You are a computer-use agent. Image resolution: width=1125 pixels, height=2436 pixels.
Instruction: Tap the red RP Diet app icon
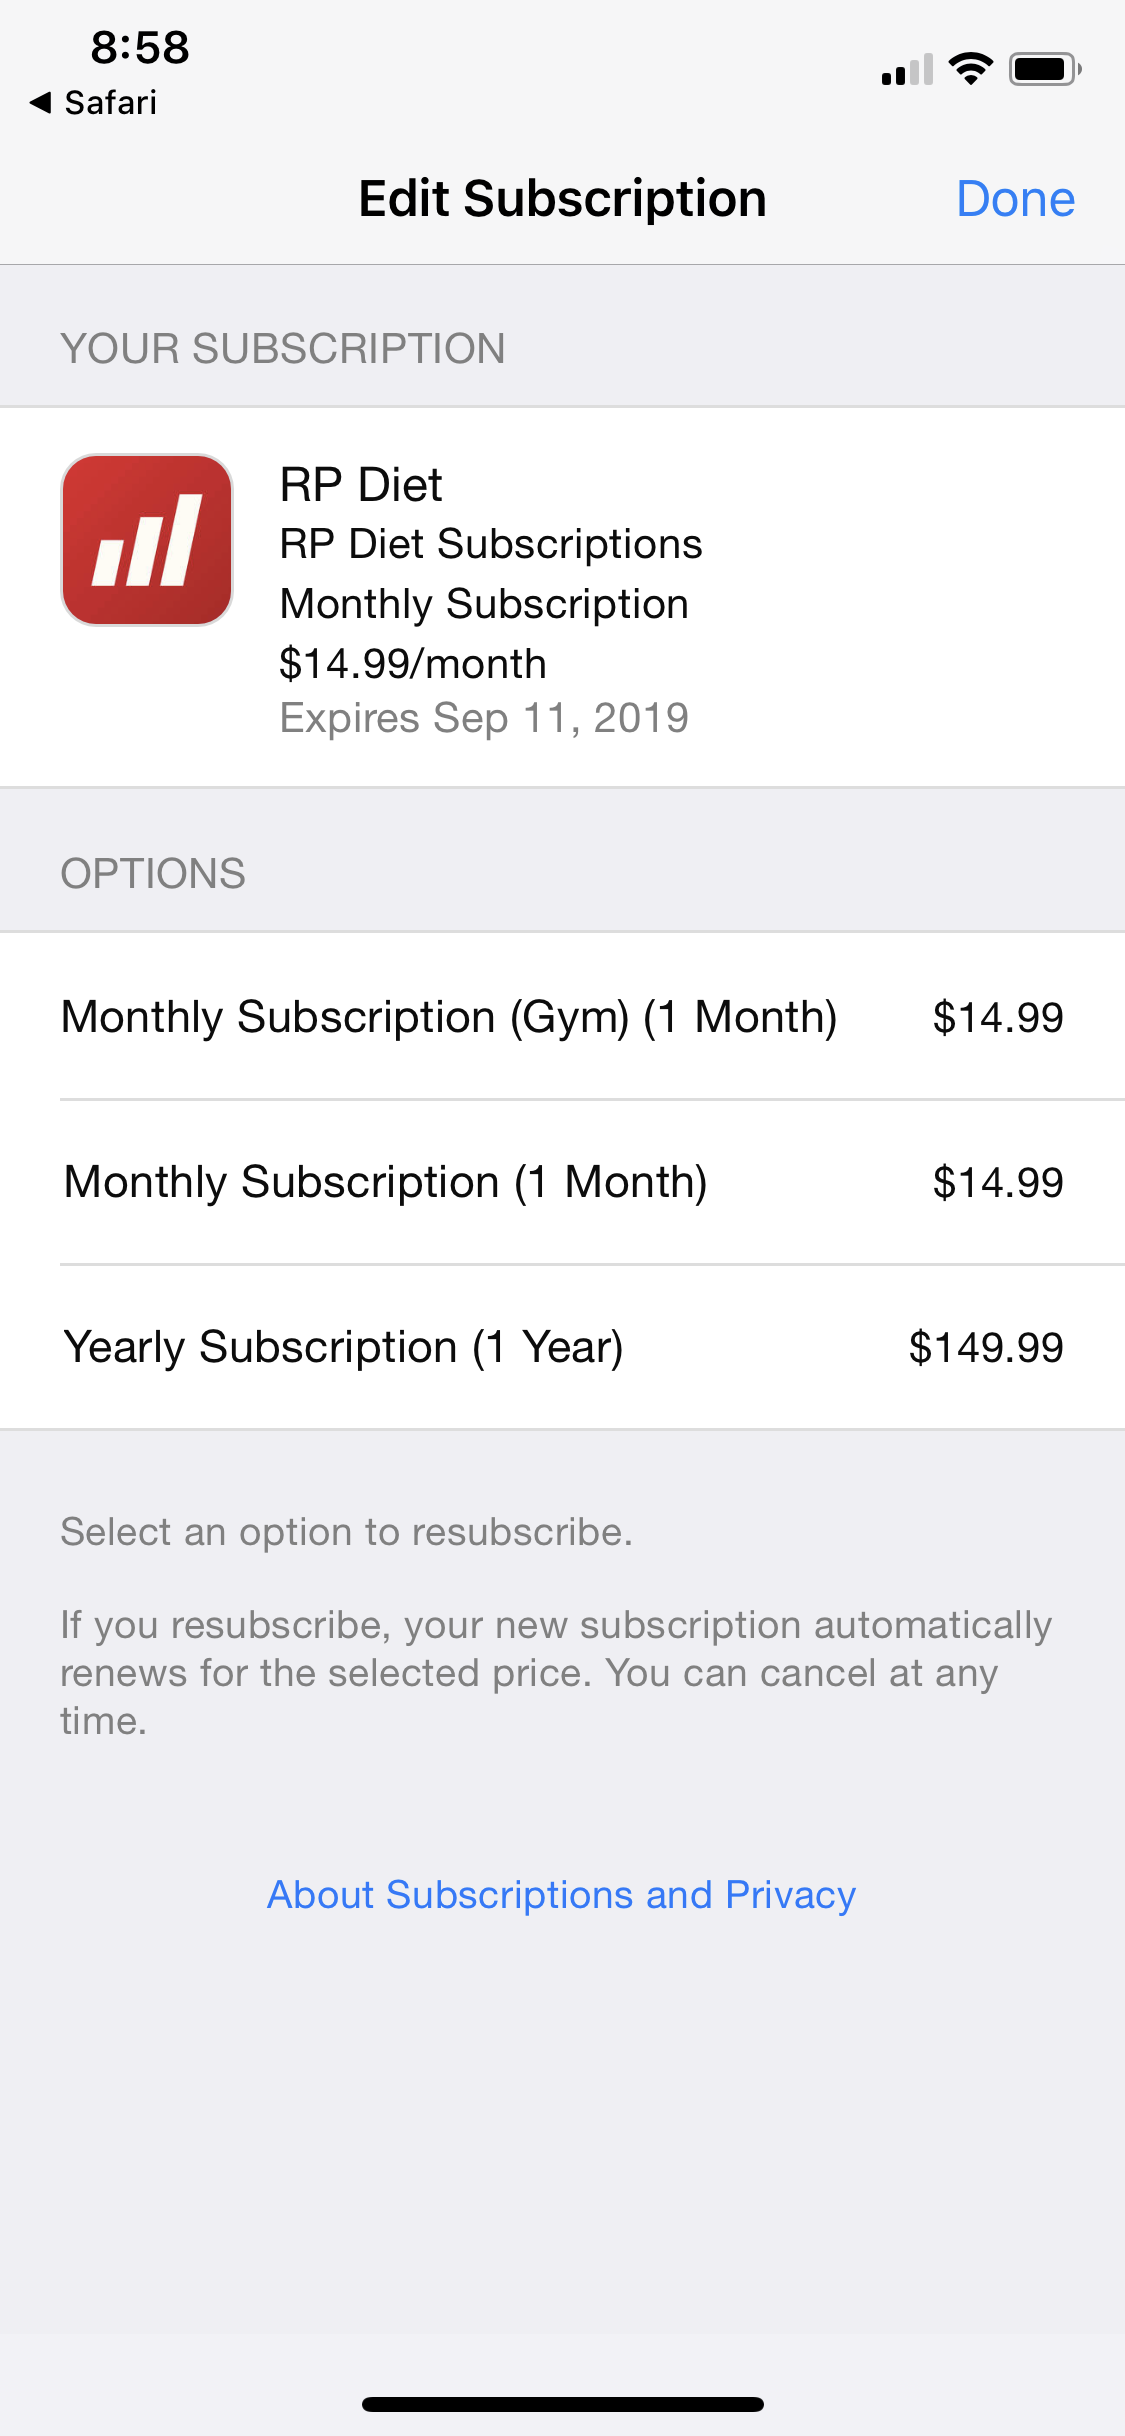(147, 540)
